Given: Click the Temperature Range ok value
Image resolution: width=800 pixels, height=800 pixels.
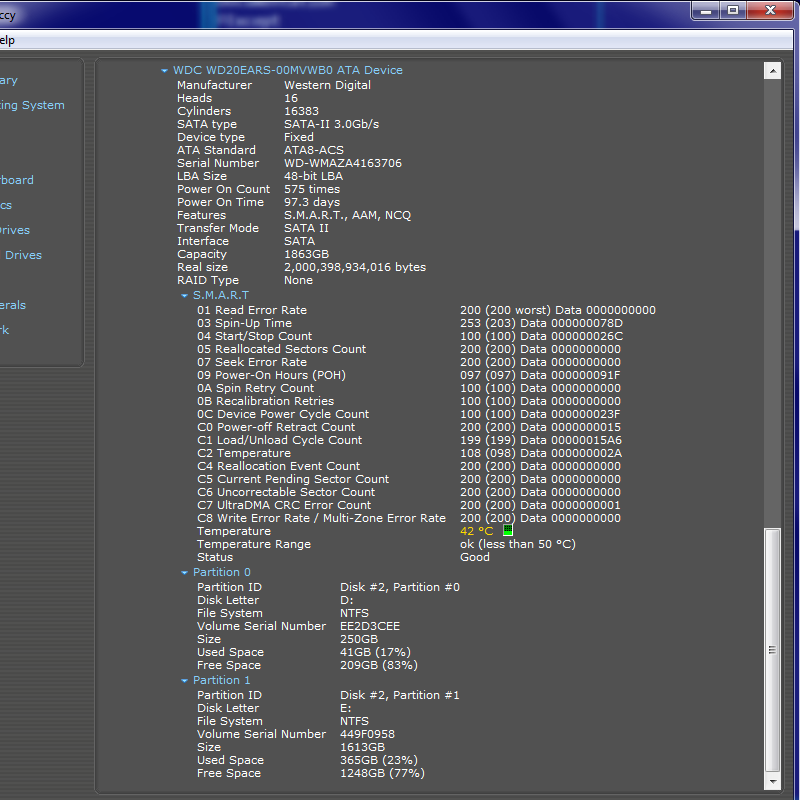Looking at the screenshot, I should [x=517, y=544].
